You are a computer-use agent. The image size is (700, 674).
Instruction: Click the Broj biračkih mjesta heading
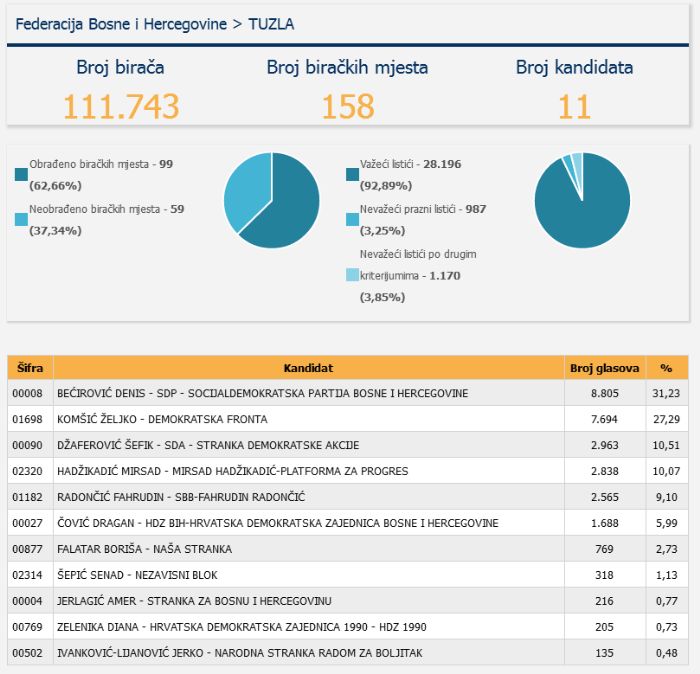coord(347,67)
